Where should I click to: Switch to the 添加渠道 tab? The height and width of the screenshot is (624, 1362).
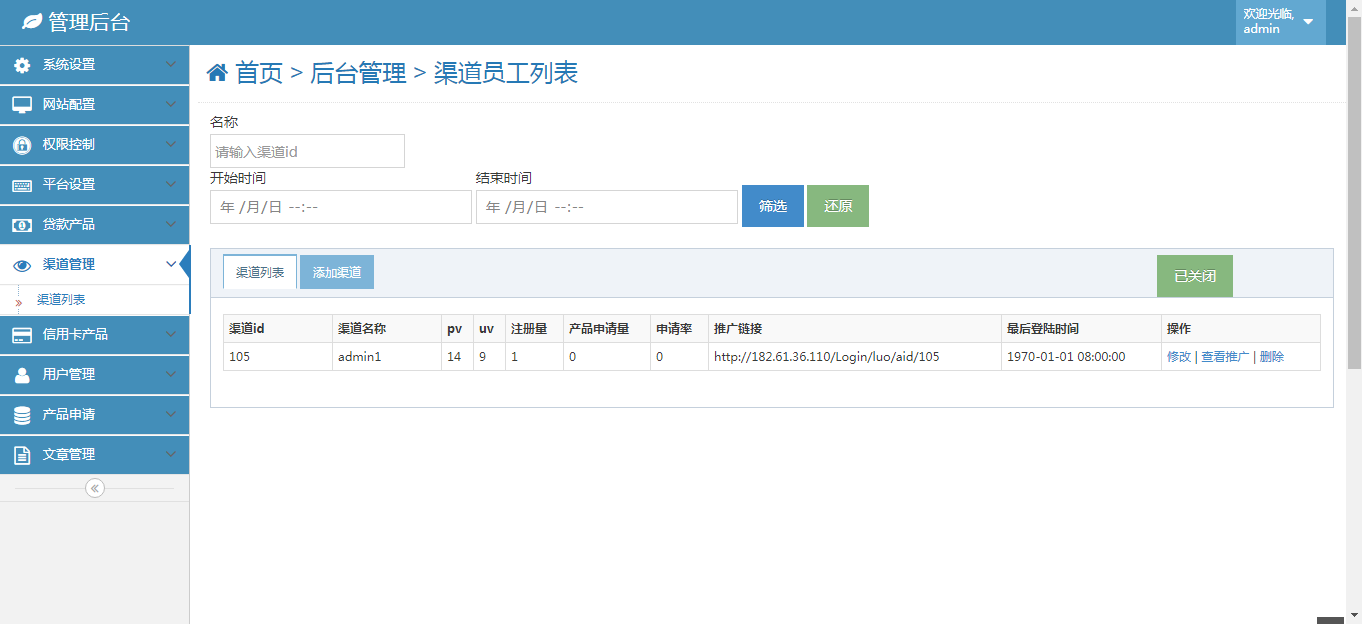337,272
